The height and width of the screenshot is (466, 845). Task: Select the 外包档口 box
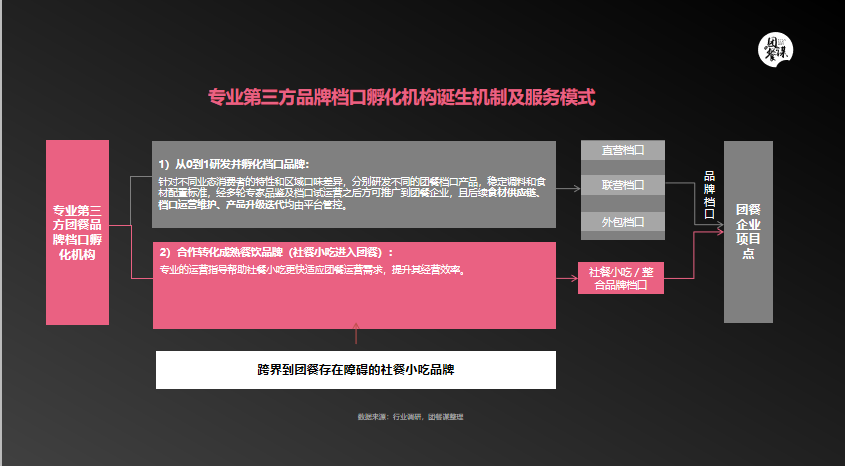[623, 221]
